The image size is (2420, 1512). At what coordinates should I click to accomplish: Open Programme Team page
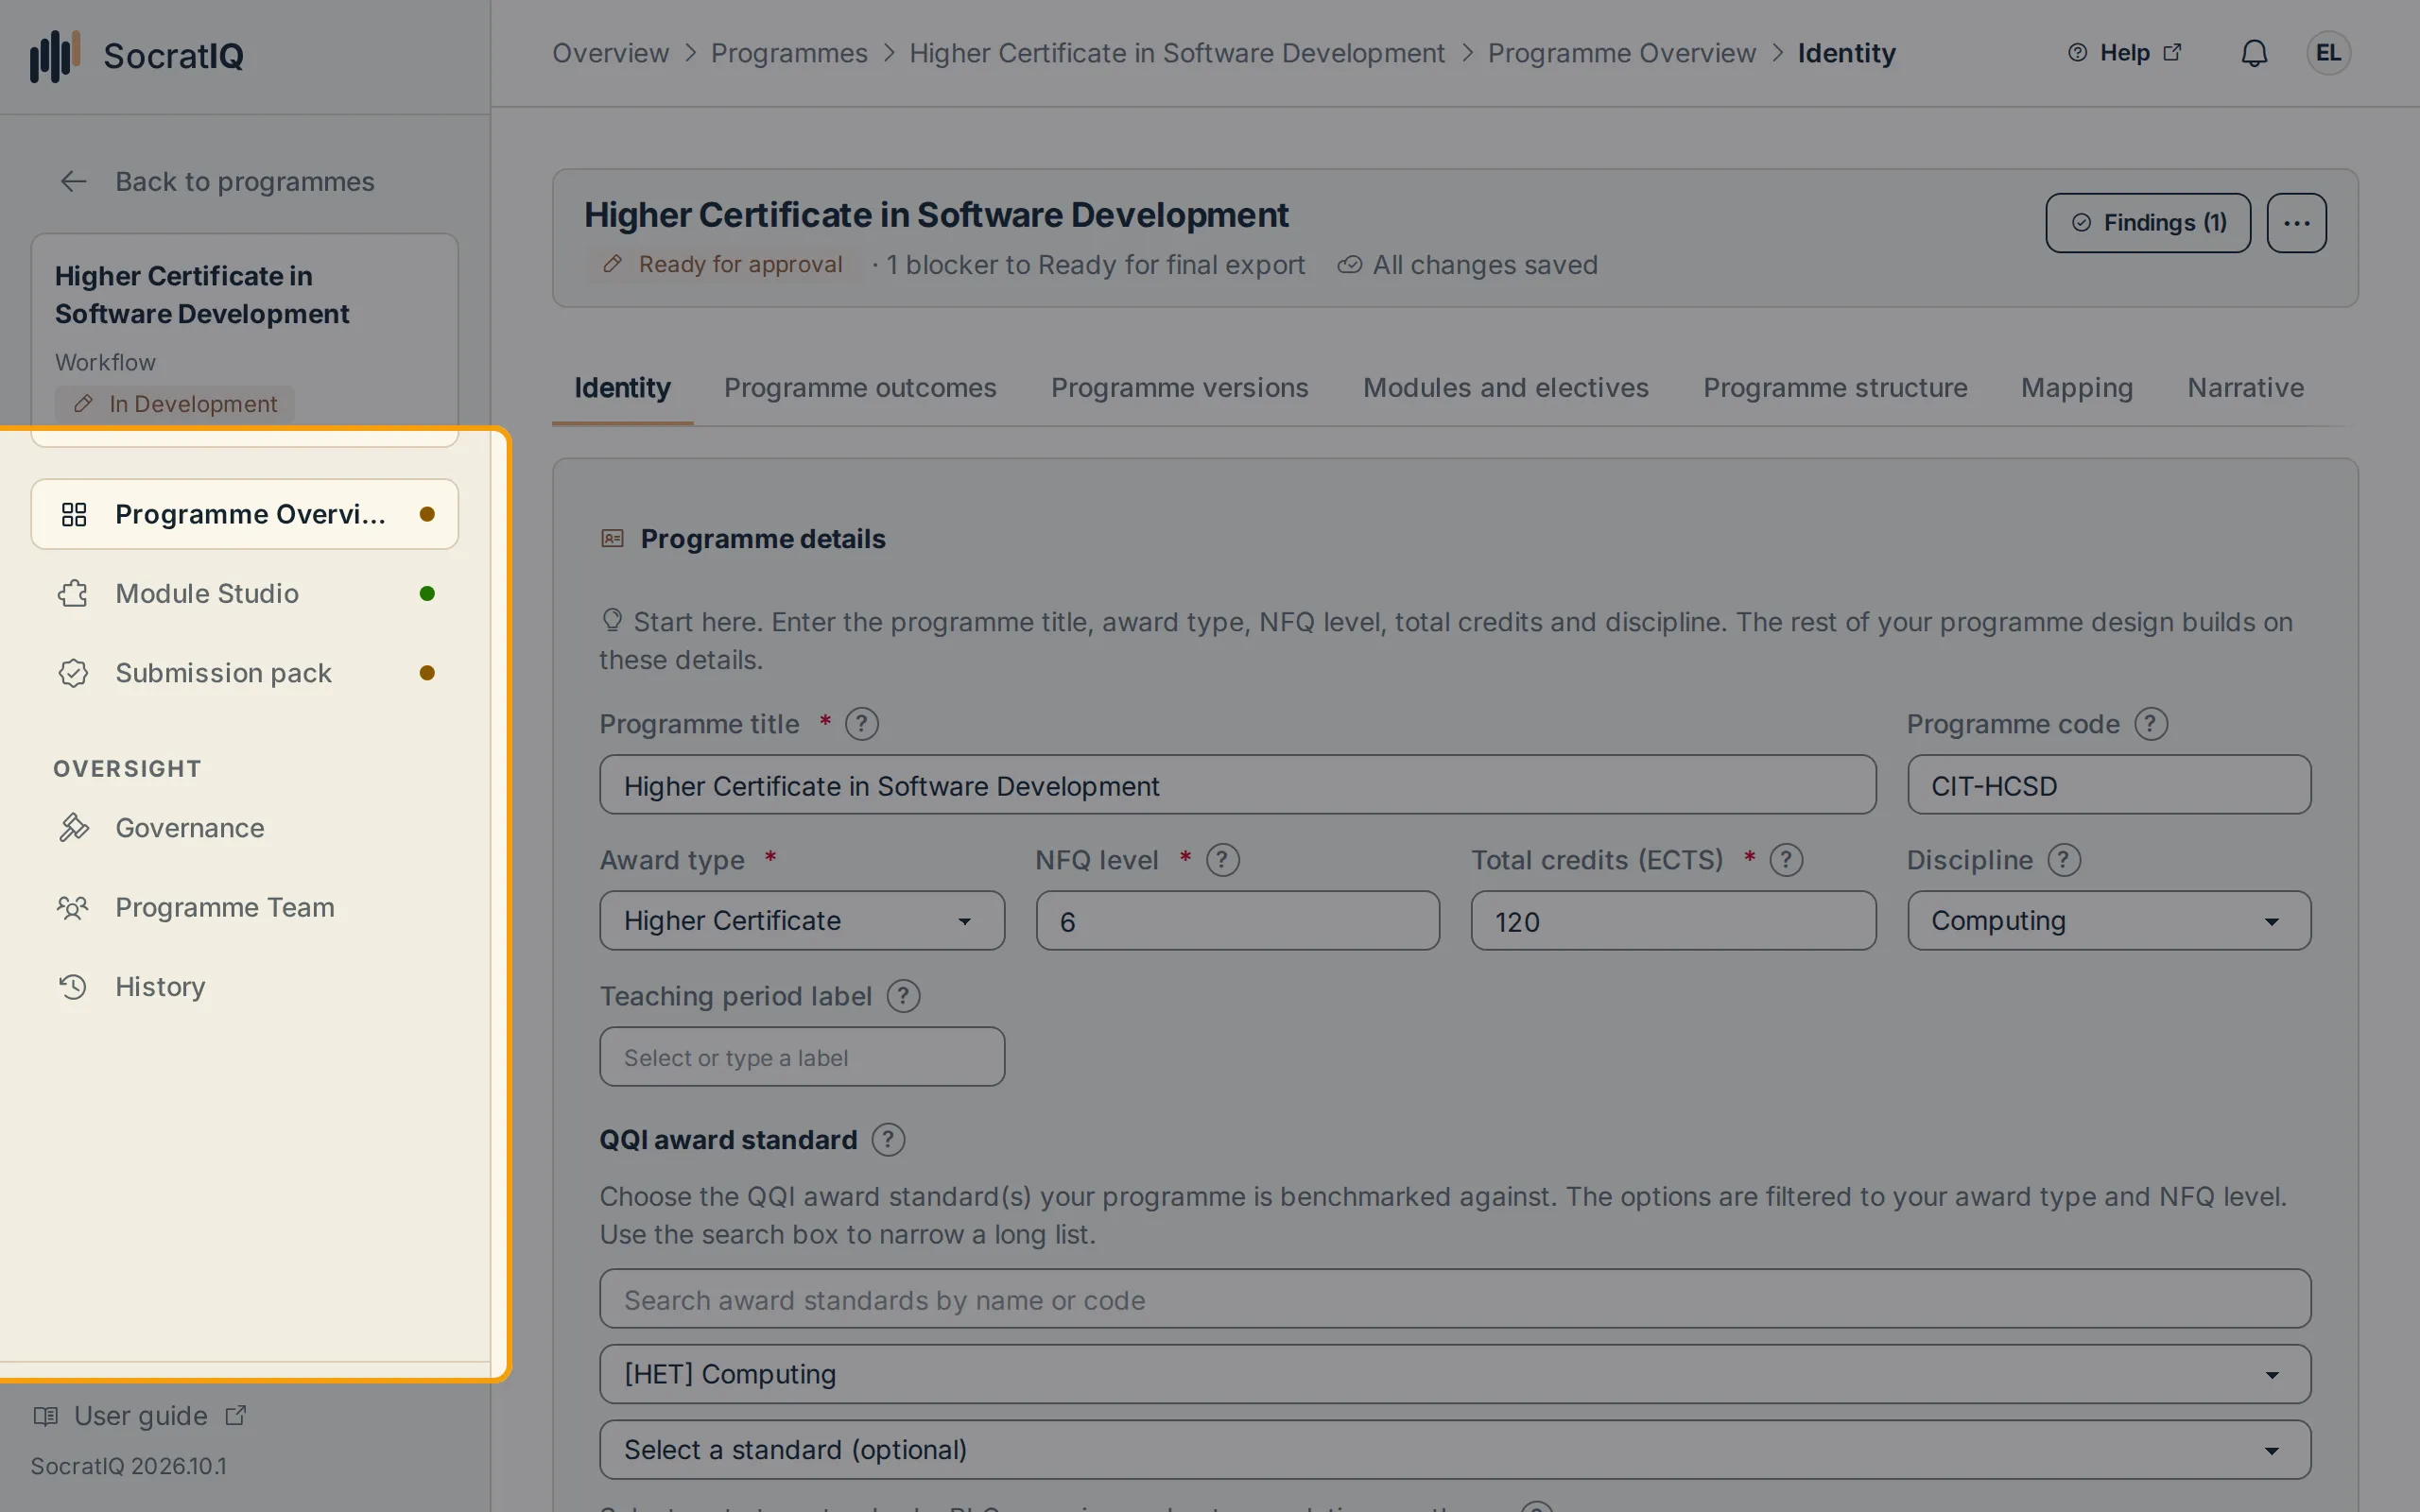point(245,907)
